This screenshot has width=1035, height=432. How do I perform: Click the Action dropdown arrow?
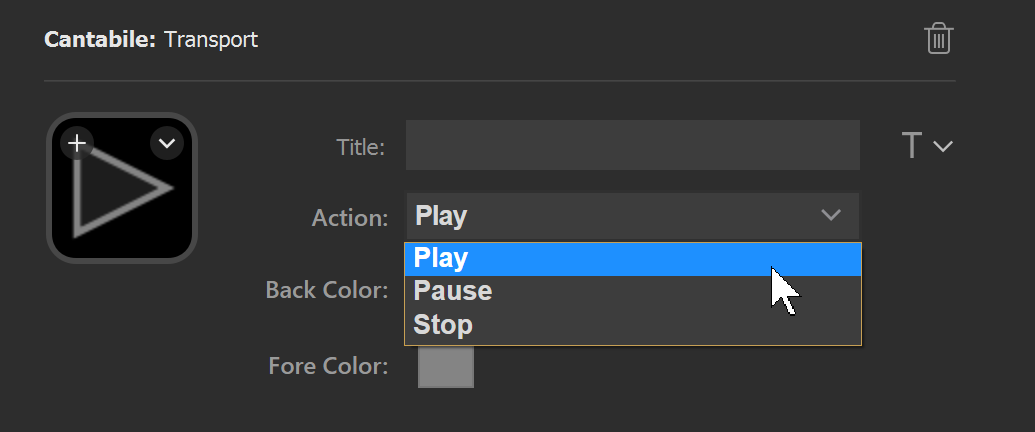(830, 215)
